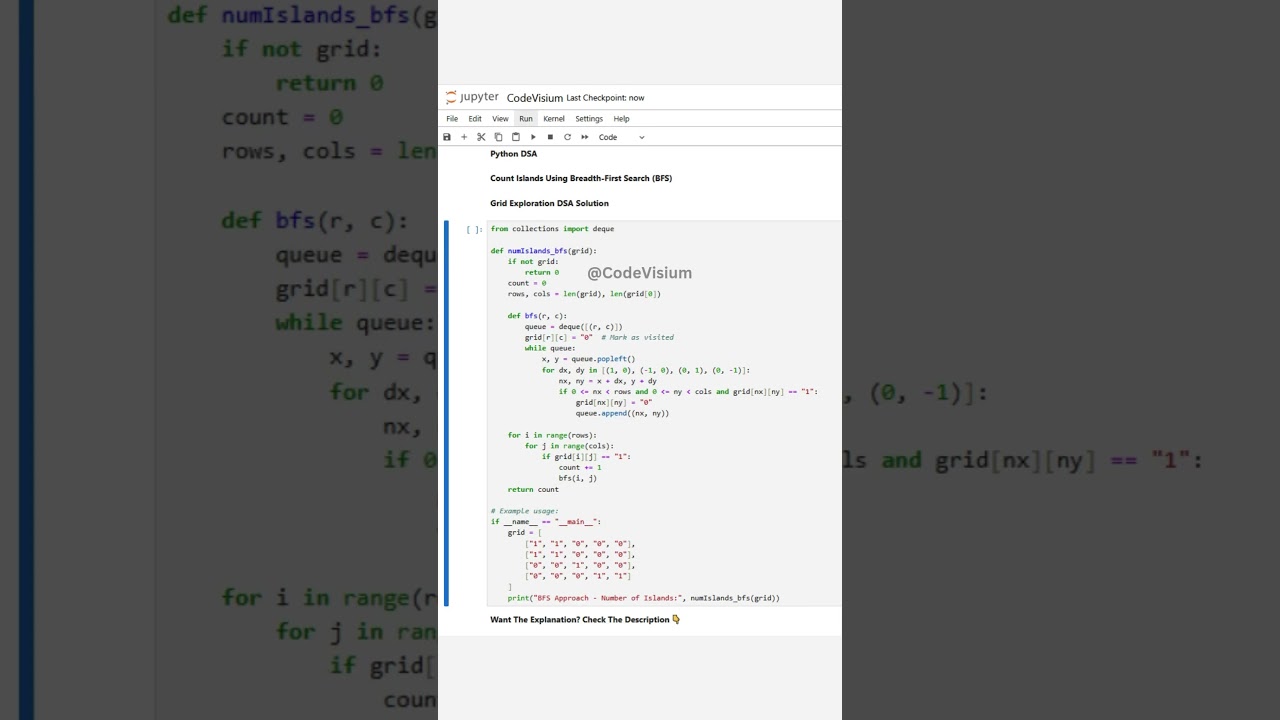The width and height of the screenshot is (1280, 720).
Task: Save the notebook with the floppy disk icon
Action: [447, 137]
